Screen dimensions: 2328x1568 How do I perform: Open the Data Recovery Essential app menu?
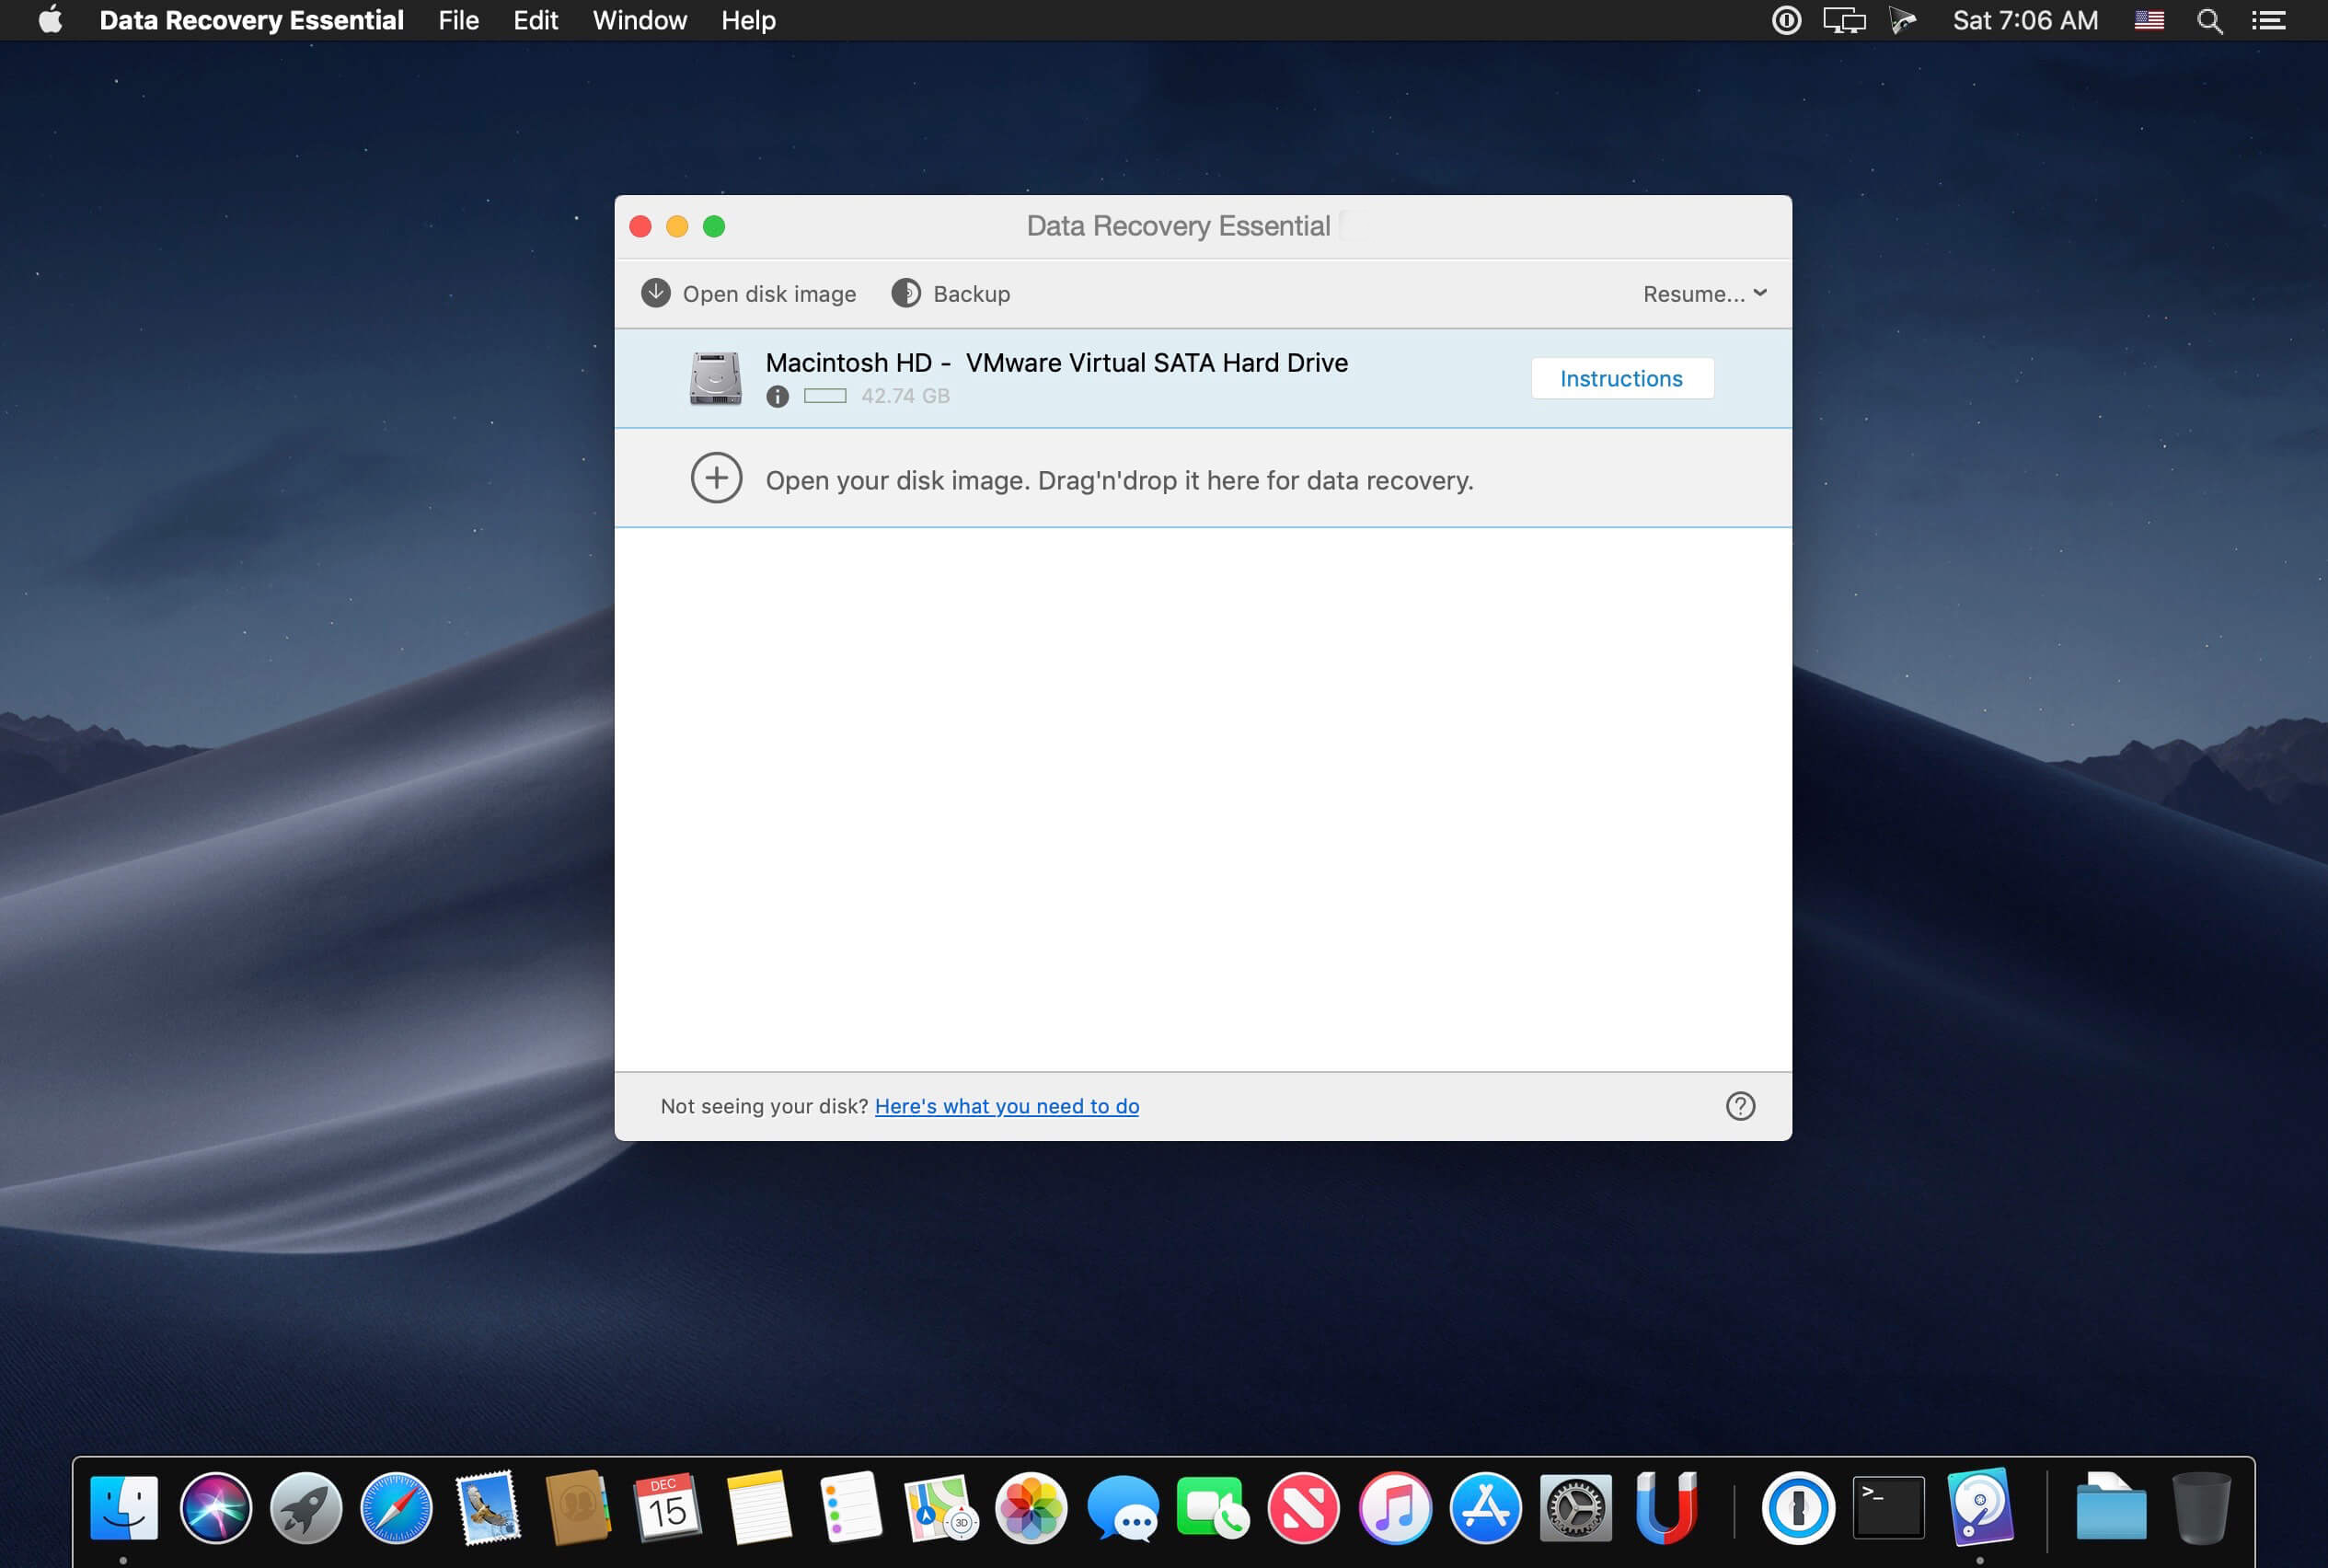click(x=251, y=20)
